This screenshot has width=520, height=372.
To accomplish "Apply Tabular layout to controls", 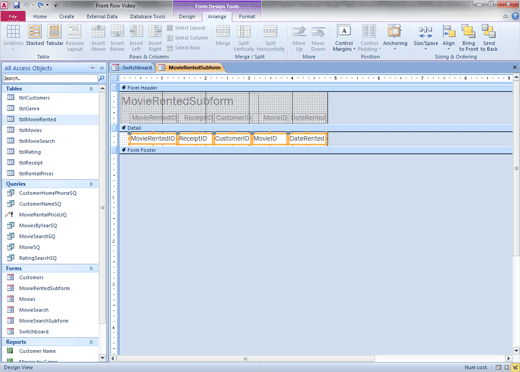I will [55, 35].
